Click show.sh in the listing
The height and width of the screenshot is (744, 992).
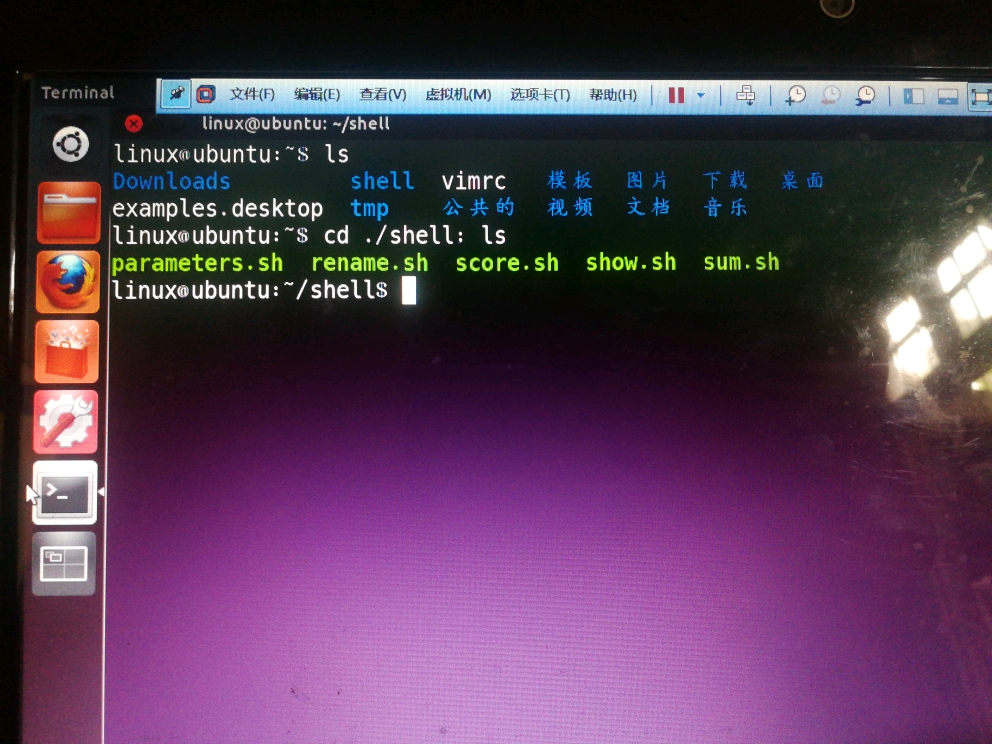(x=631, y=262)
